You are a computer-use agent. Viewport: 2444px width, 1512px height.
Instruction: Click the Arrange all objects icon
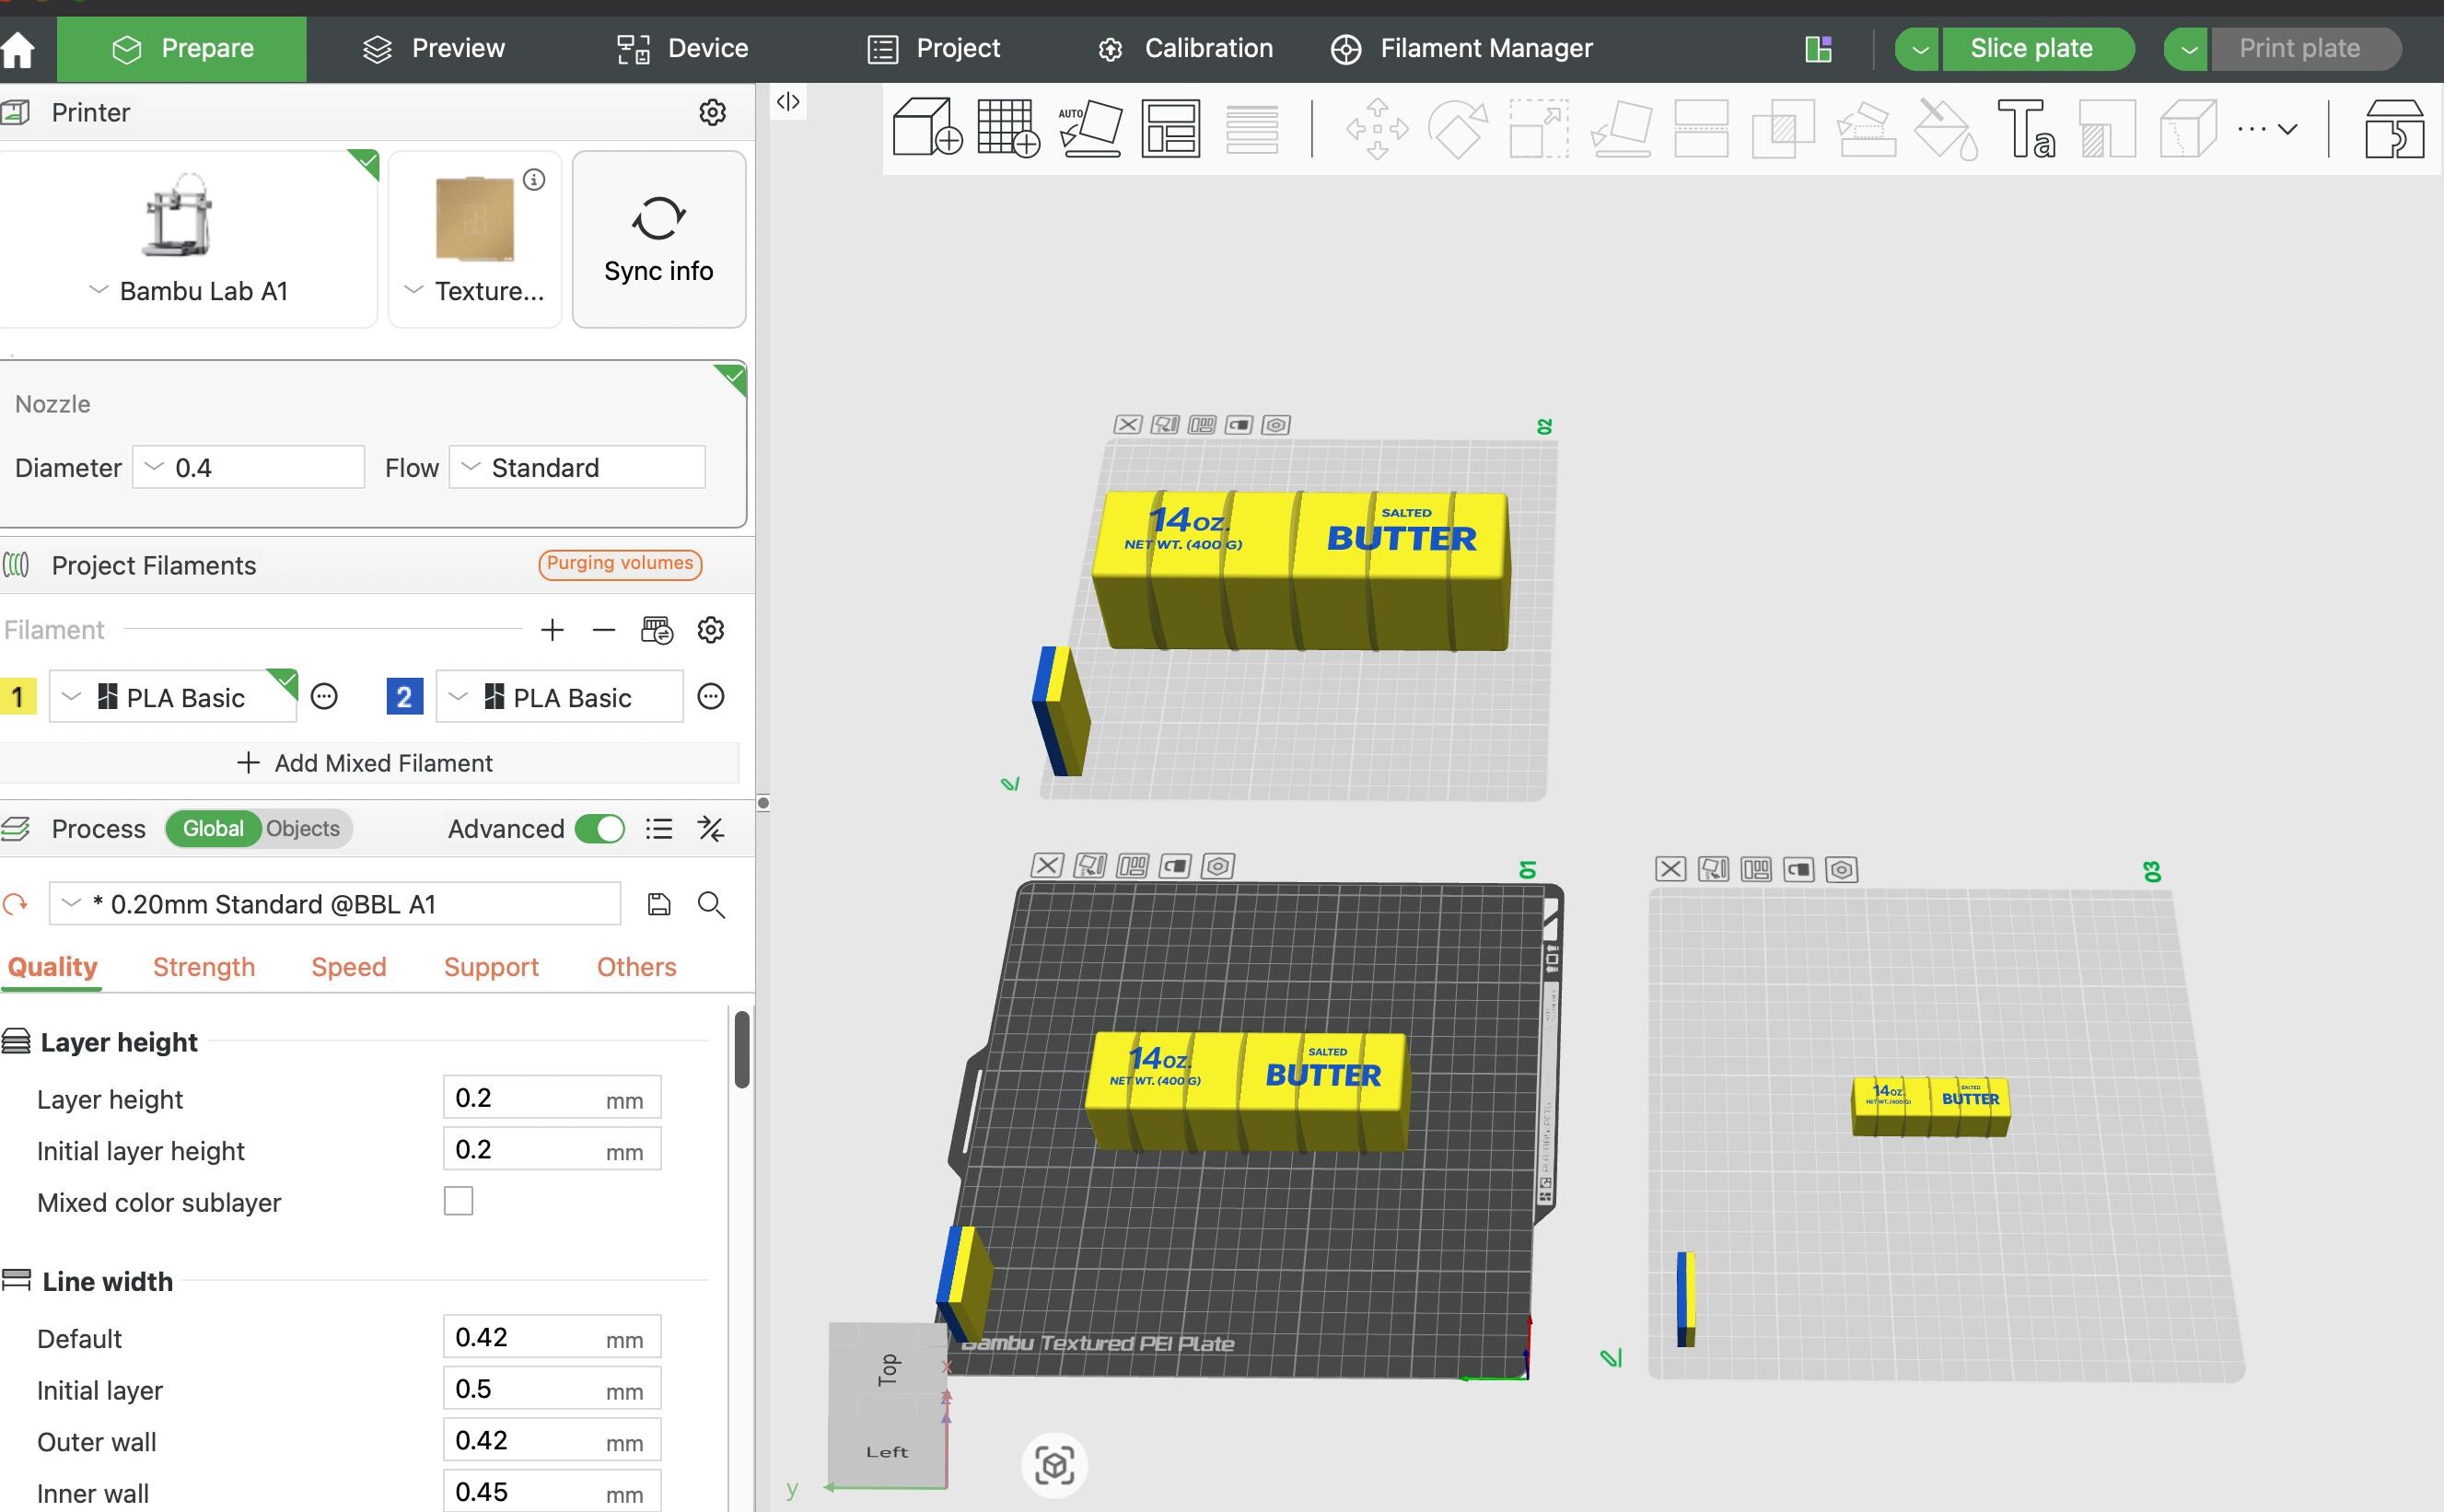coord(1171,128)
